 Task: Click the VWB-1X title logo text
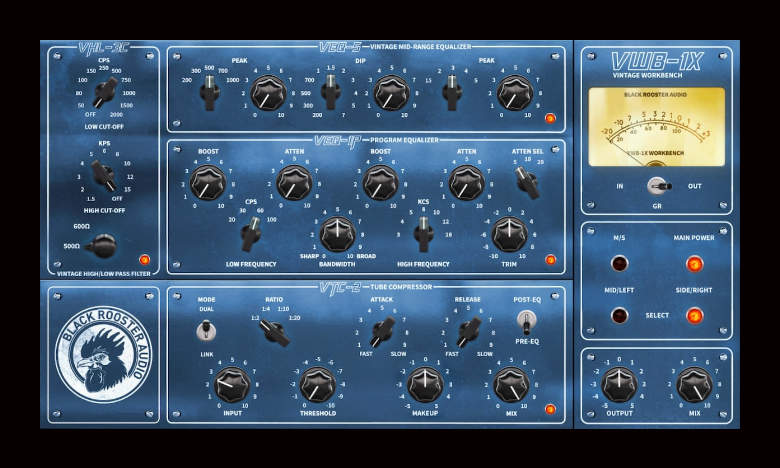(656, 61)
